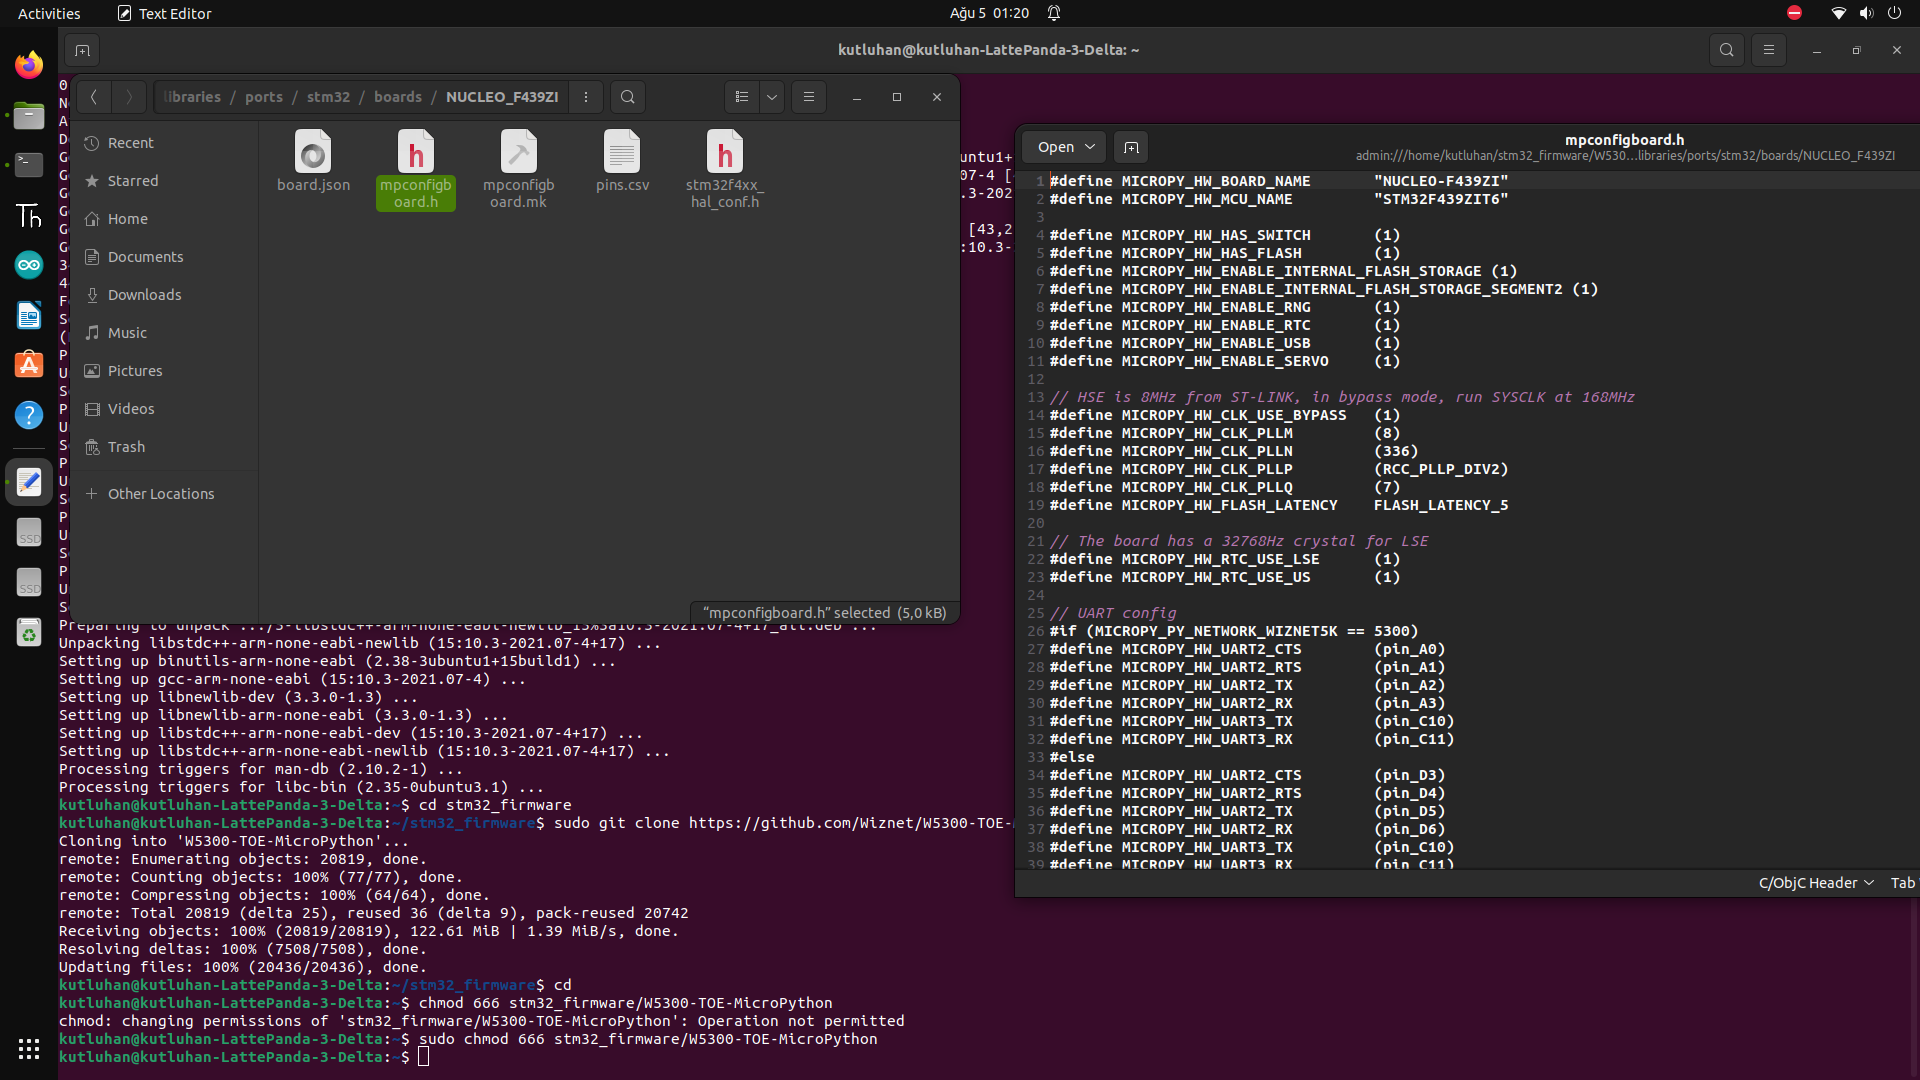Open Ubuntu Software from the dock
Image resolution: width=1920 pixels, height=1080 pixels.
pyautogui.click(x=28, y=364)
